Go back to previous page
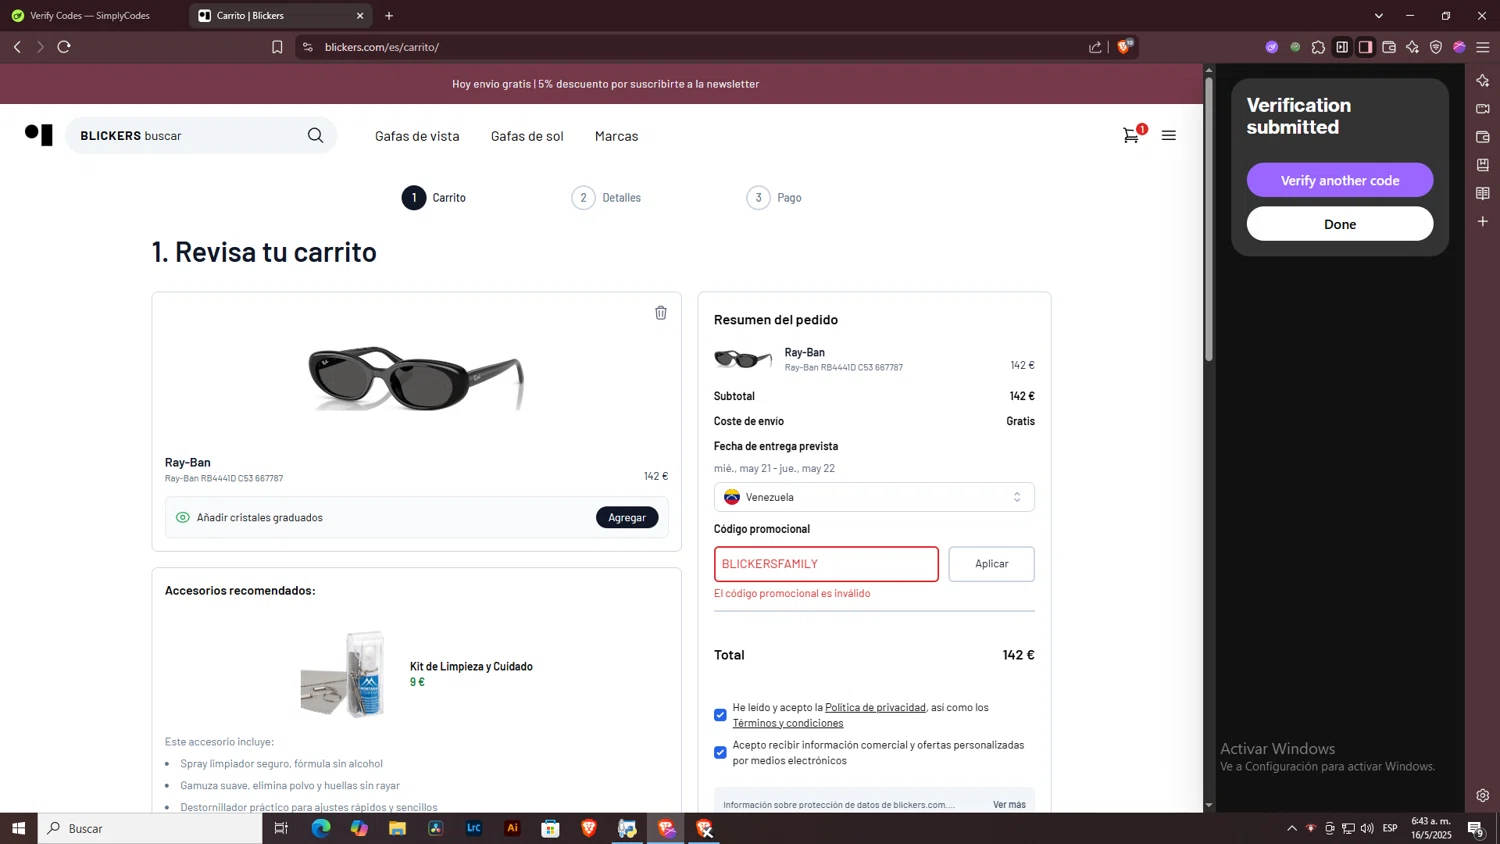The height and width of the screenshot is (844, 1500). (17, 47)
